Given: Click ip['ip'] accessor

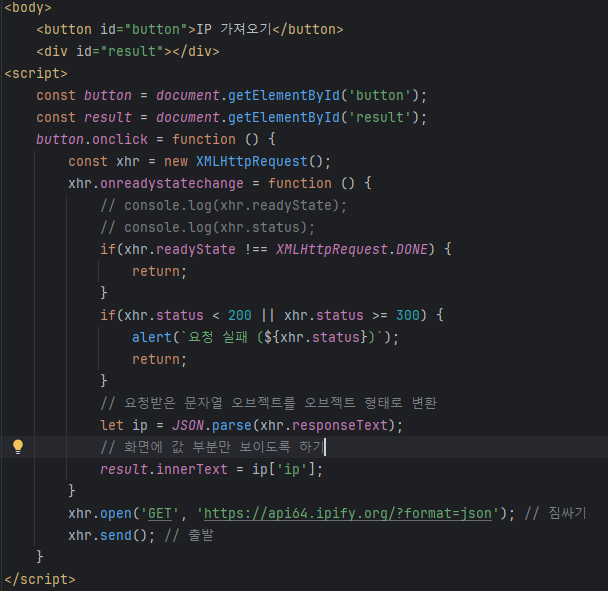Looking at the screenshot, I should click(x=283, y=469).
